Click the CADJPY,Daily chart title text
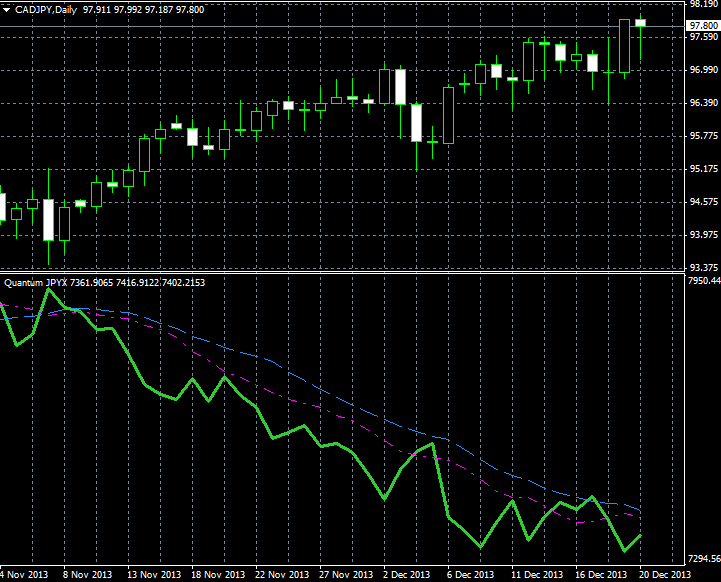This screenshot has width=721, height=582. pos(50,8)
